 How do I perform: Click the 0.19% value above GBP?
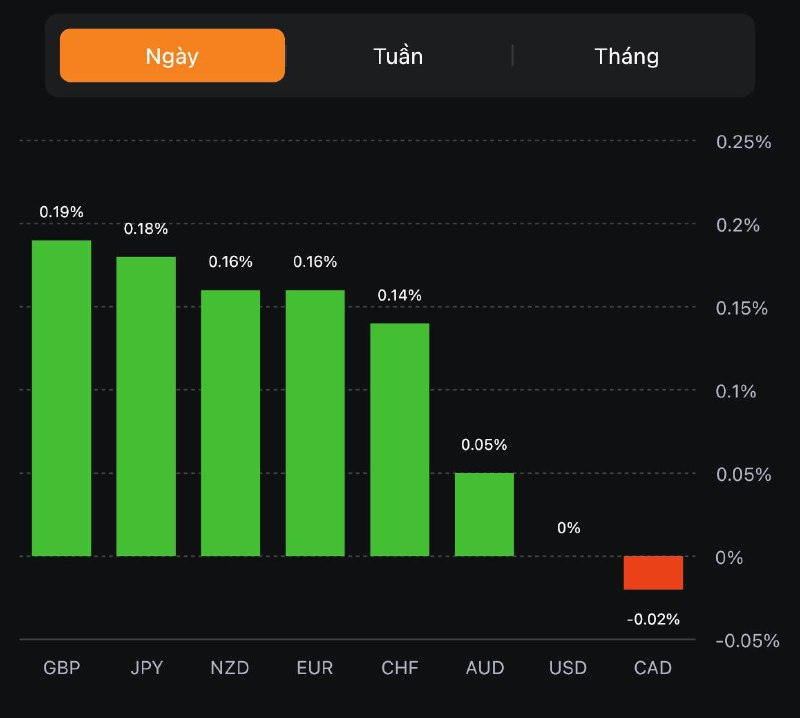(61, 212)
